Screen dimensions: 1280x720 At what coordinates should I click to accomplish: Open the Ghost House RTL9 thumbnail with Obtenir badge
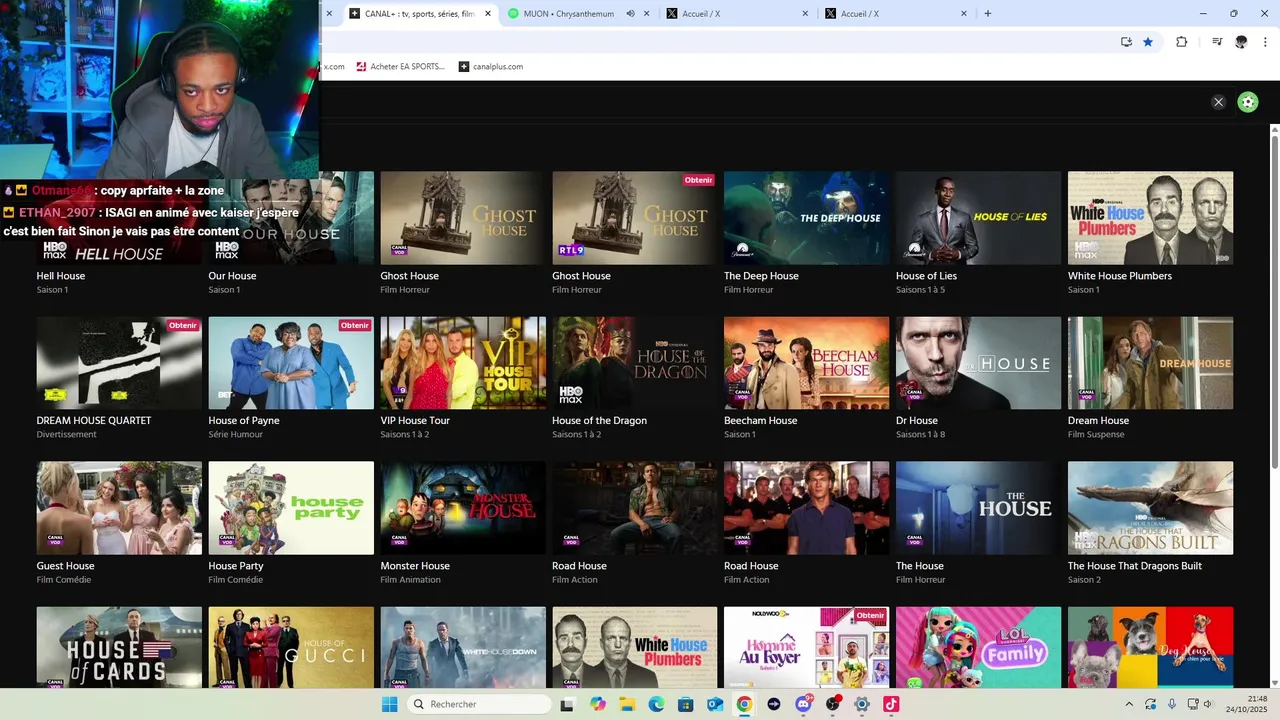[x=634, y=218]
